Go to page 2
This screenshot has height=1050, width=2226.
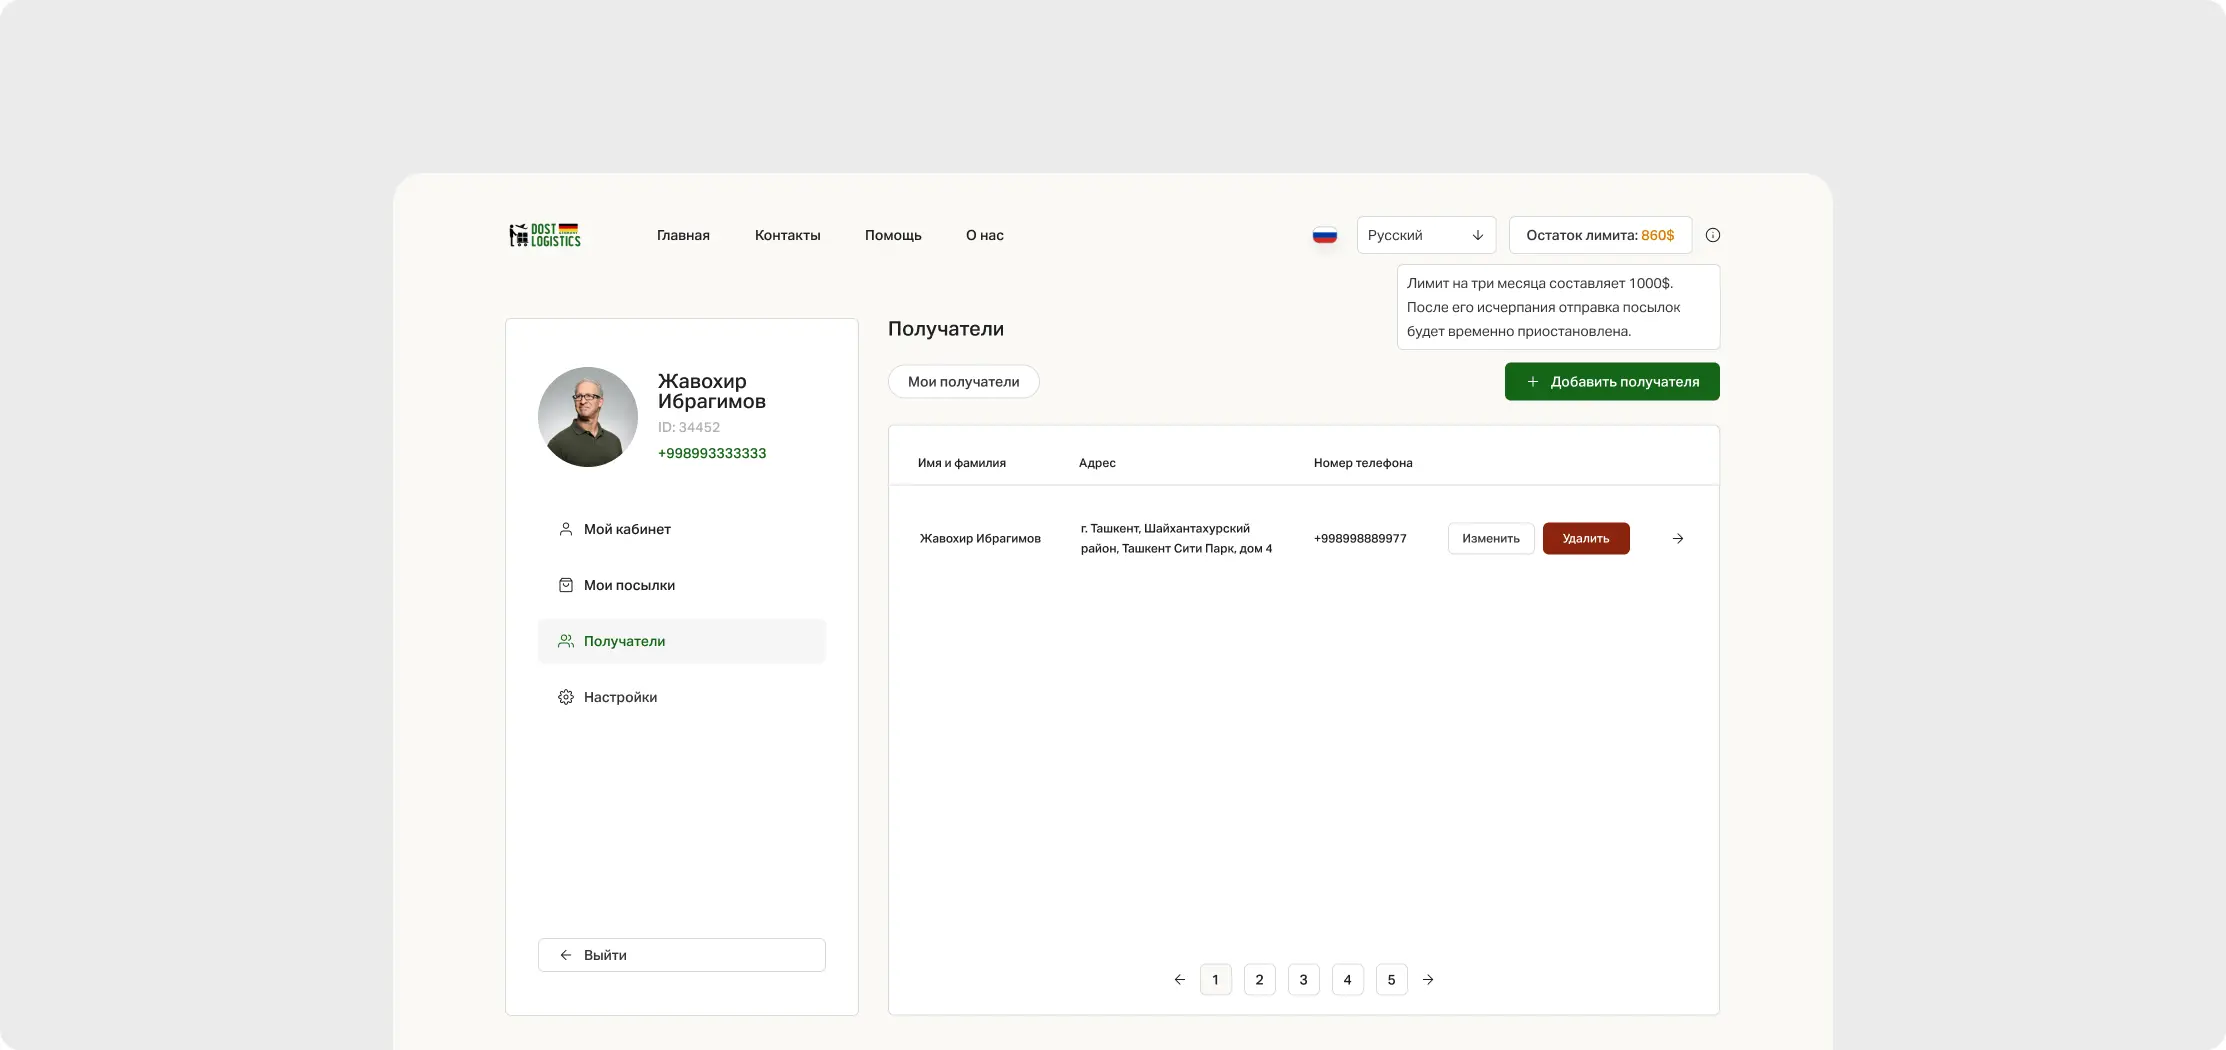1260,980
